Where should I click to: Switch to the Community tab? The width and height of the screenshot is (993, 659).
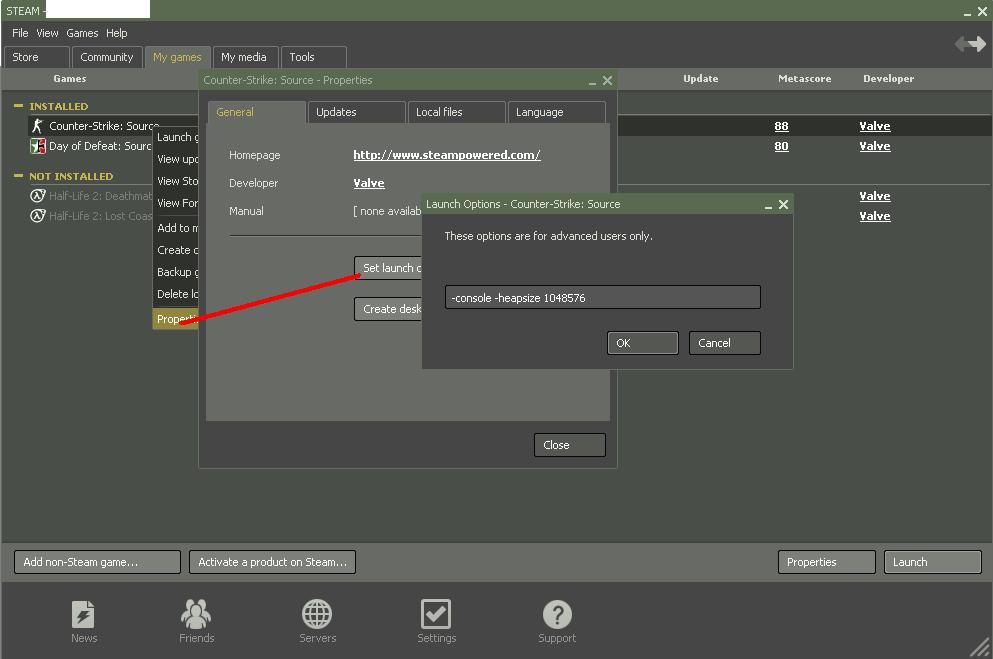point(106,57)
